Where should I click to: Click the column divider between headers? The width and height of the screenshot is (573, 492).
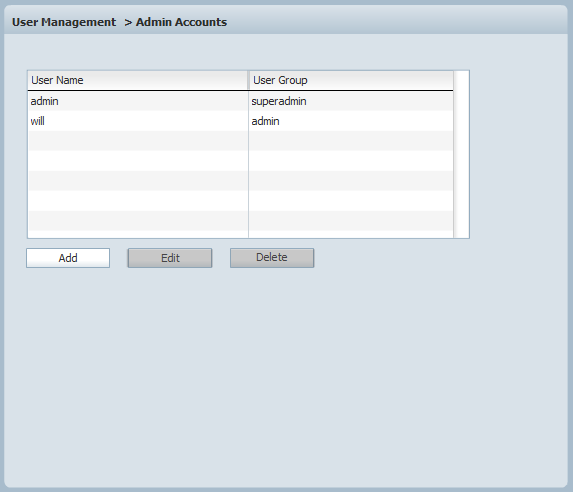click(x=248, y=80)
